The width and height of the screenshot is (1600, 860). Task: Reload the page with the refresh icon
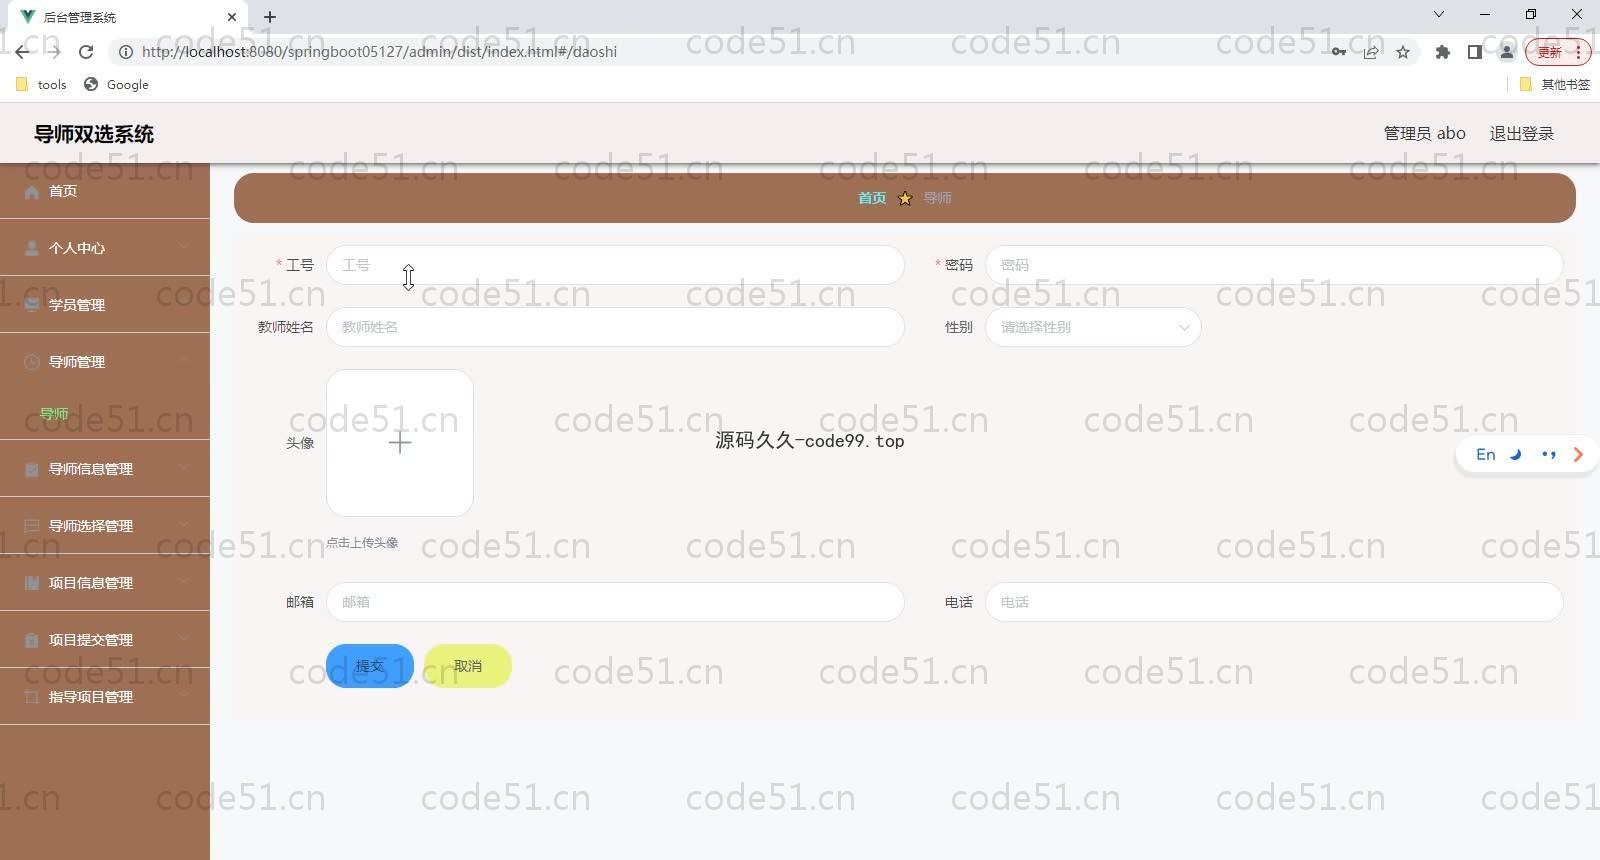[x=86, y=52]
